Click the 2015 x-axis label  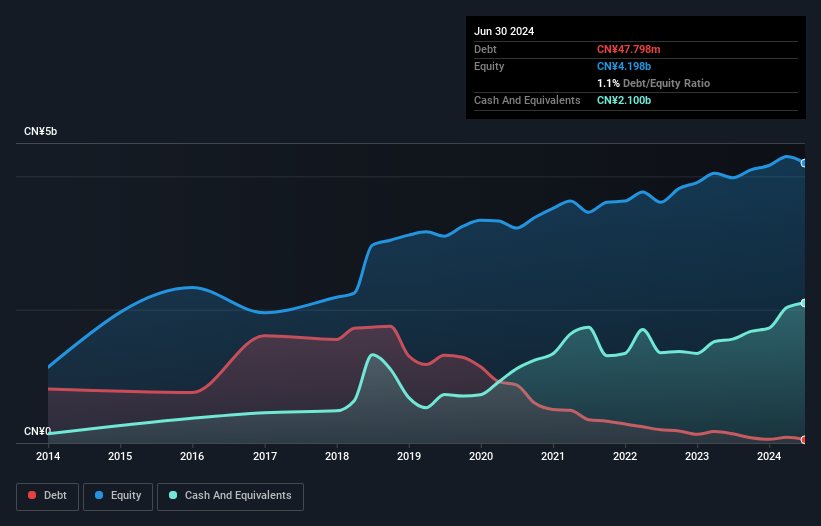(x=120, y=456)
